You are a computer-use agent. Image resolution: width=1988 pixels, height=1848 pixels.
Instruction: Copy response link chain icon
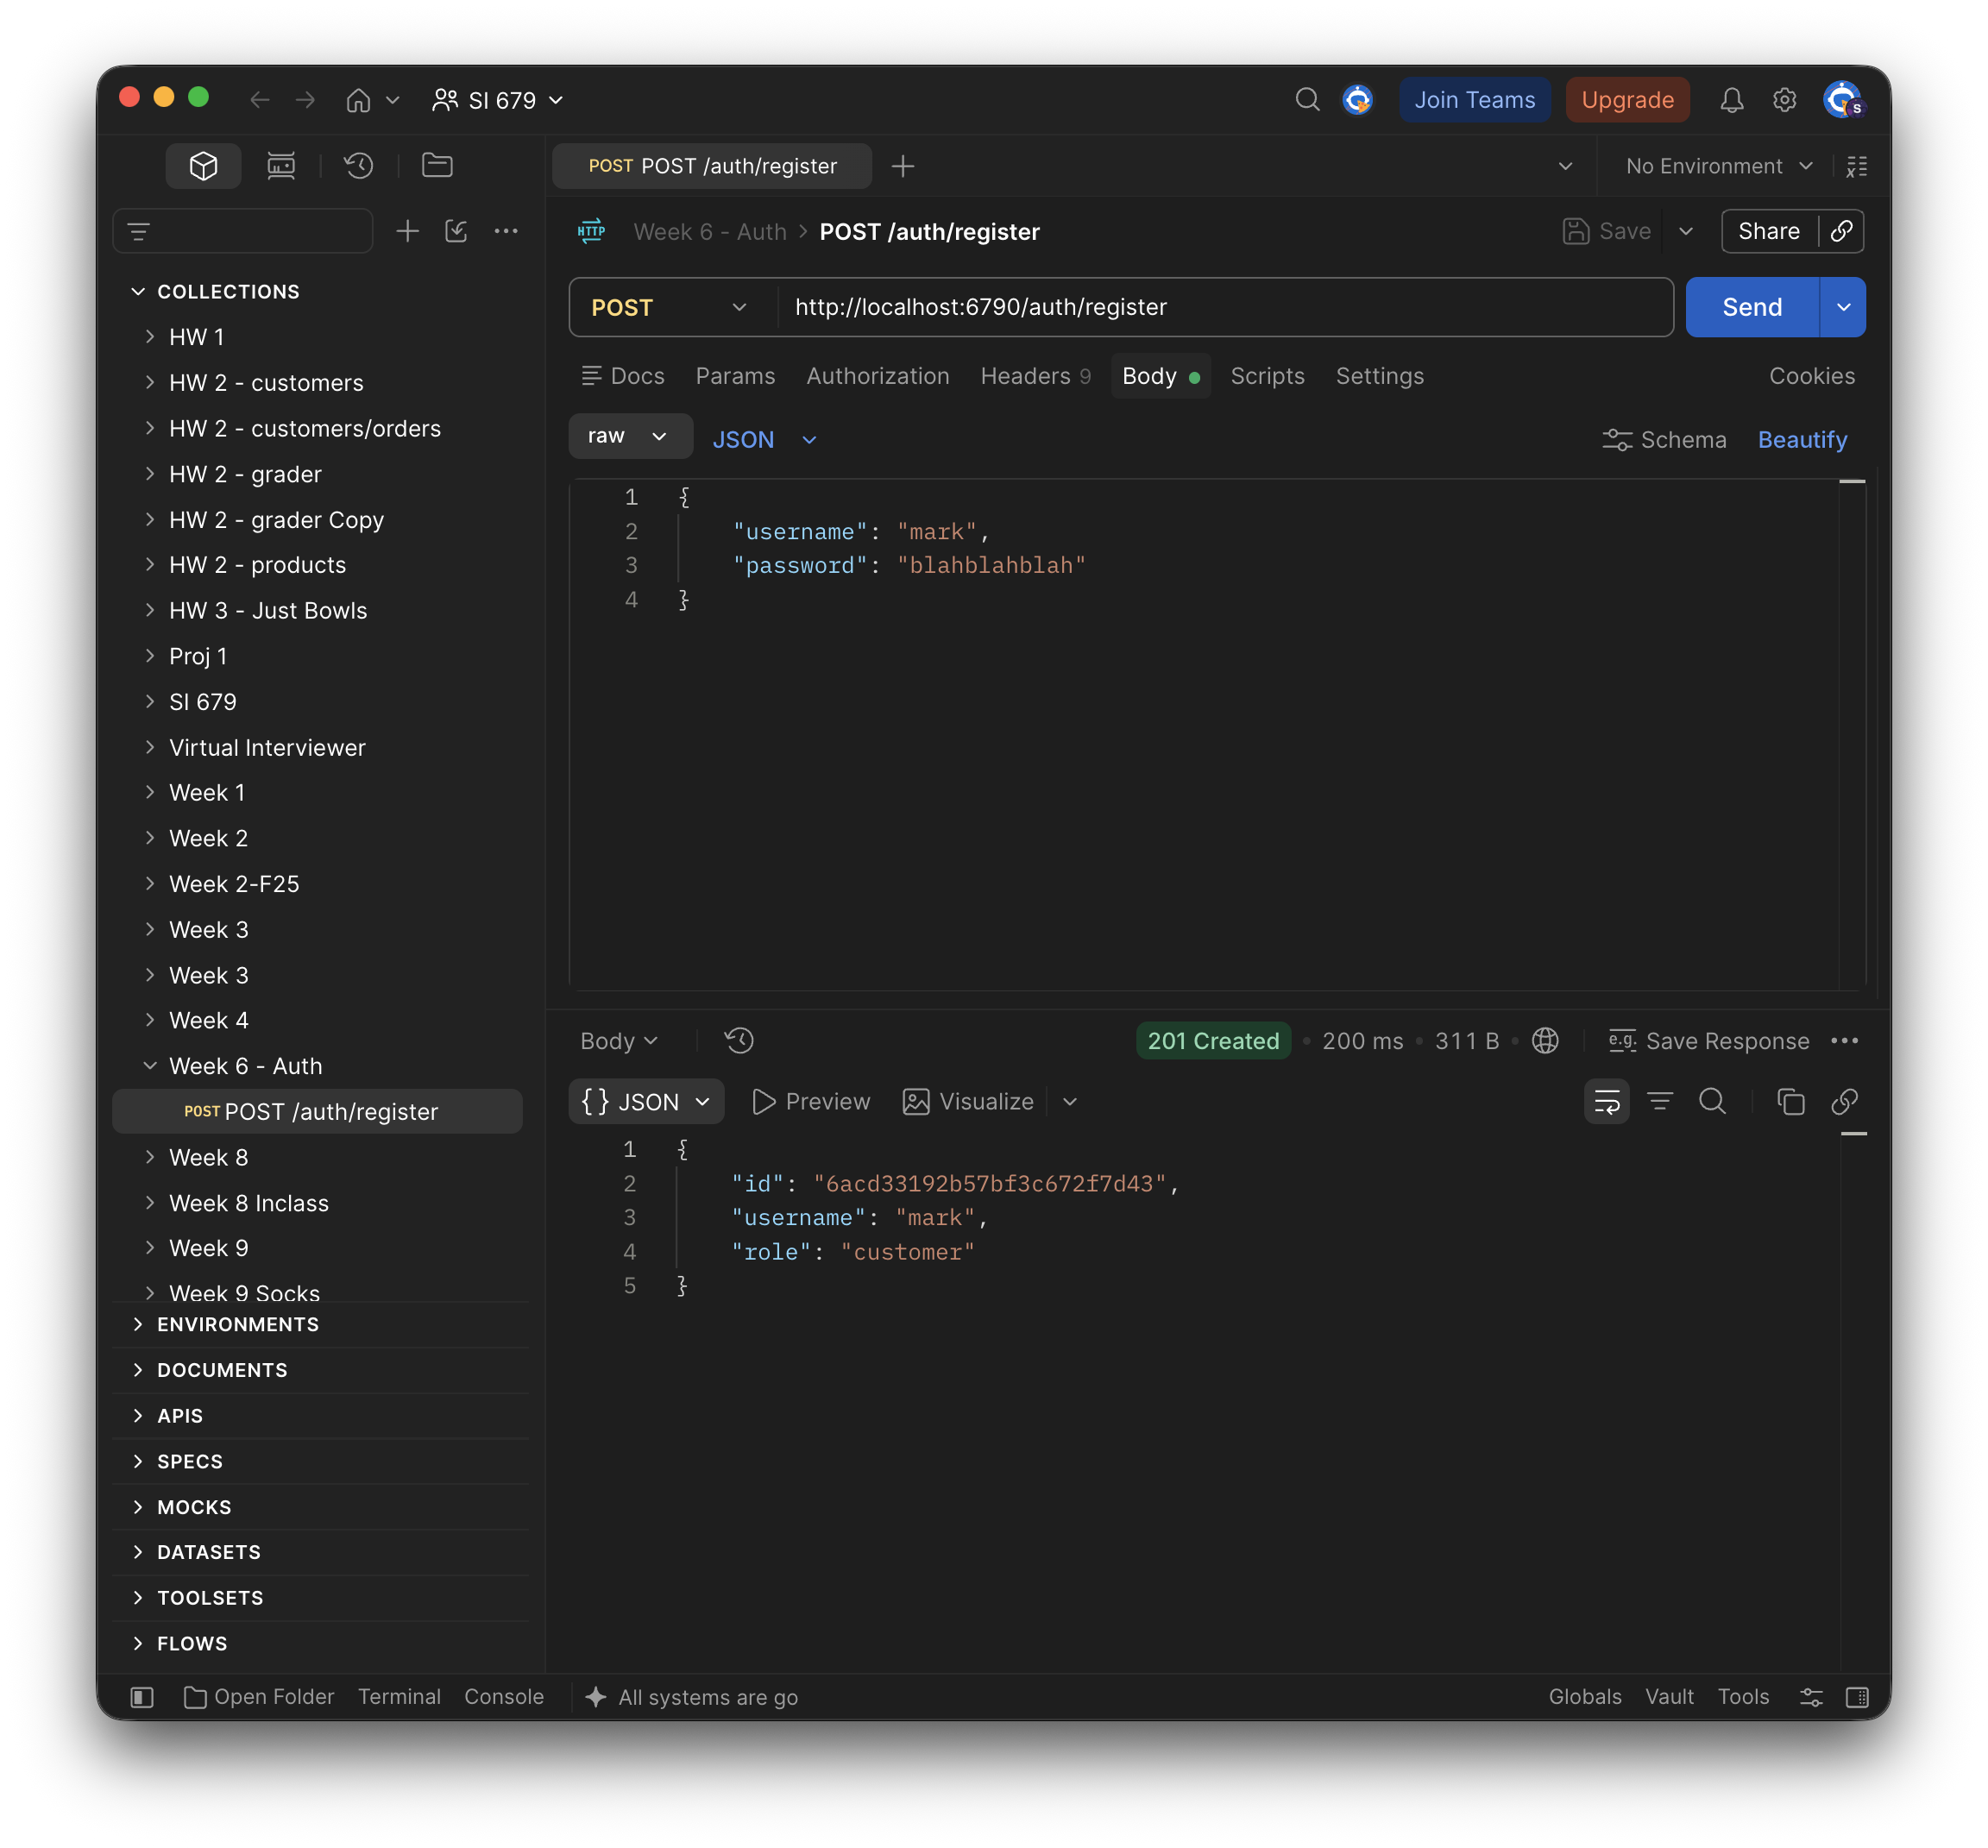tap(1844, 1102)
